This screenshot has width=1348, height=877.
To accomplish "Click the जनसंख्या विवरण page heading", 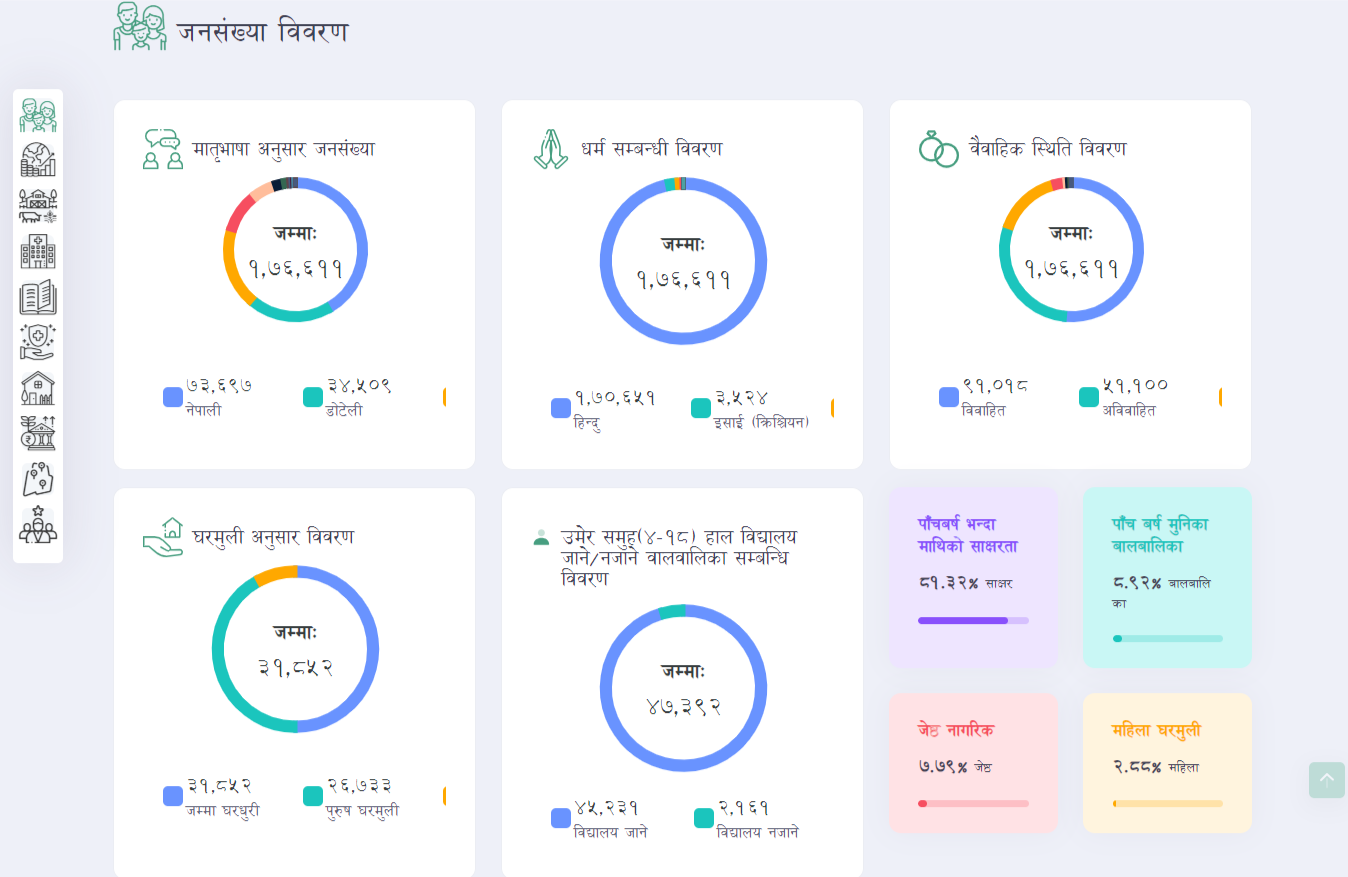I will [x=263, y=32].
